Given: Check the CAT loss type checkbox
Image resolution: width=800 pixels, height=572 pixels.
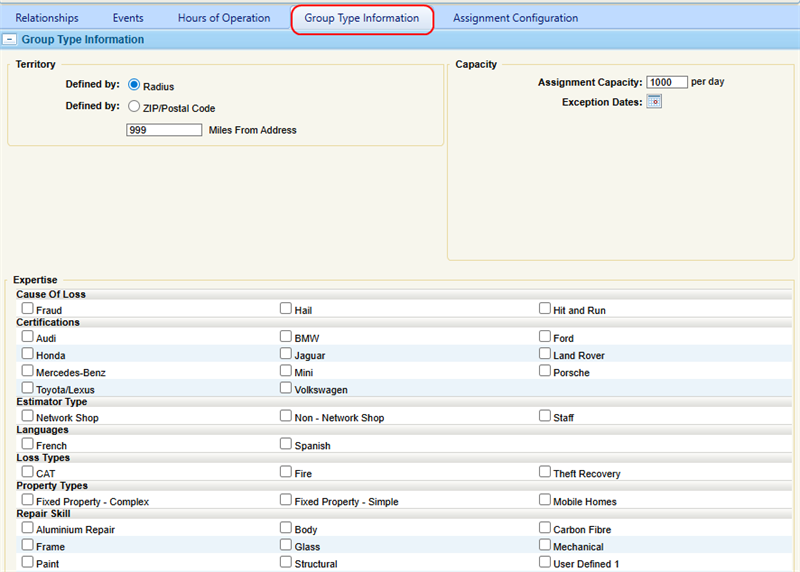Looking at the screenshot, I should pos(28,471).
